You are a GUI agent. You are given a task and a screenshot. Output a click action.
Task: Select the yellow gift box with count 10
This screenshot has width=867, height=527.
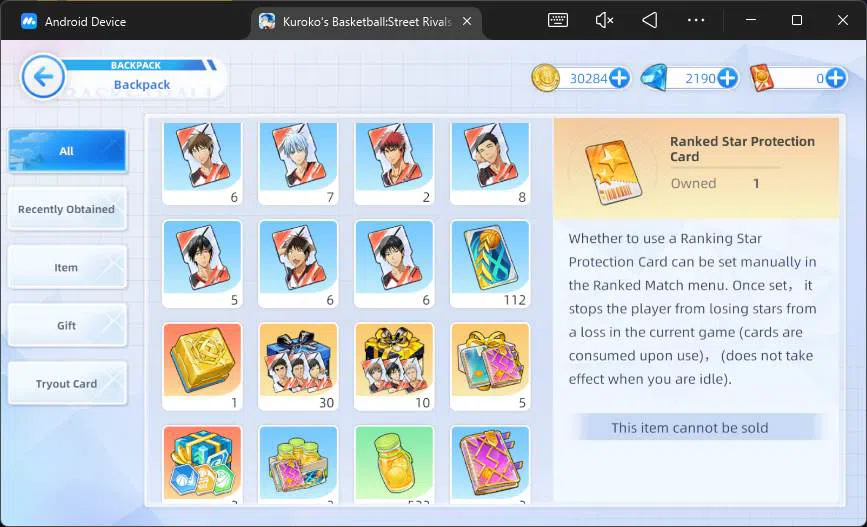(394, 367)
